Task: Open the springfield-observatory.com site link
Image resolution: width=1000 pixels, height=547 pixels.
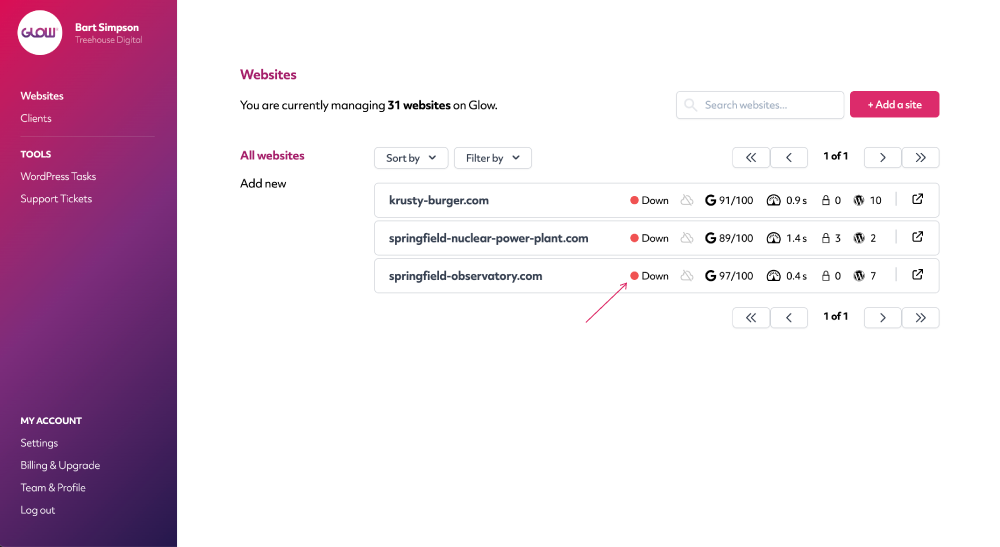Action: point(466,276)
